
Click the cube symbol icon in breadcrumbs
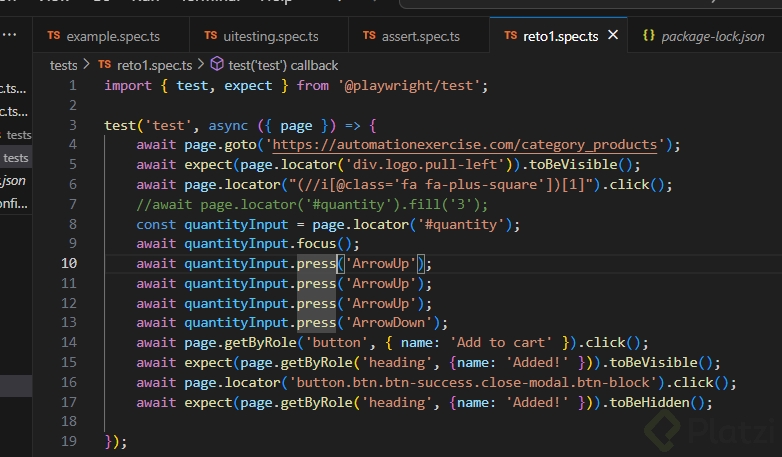[217, 64]
